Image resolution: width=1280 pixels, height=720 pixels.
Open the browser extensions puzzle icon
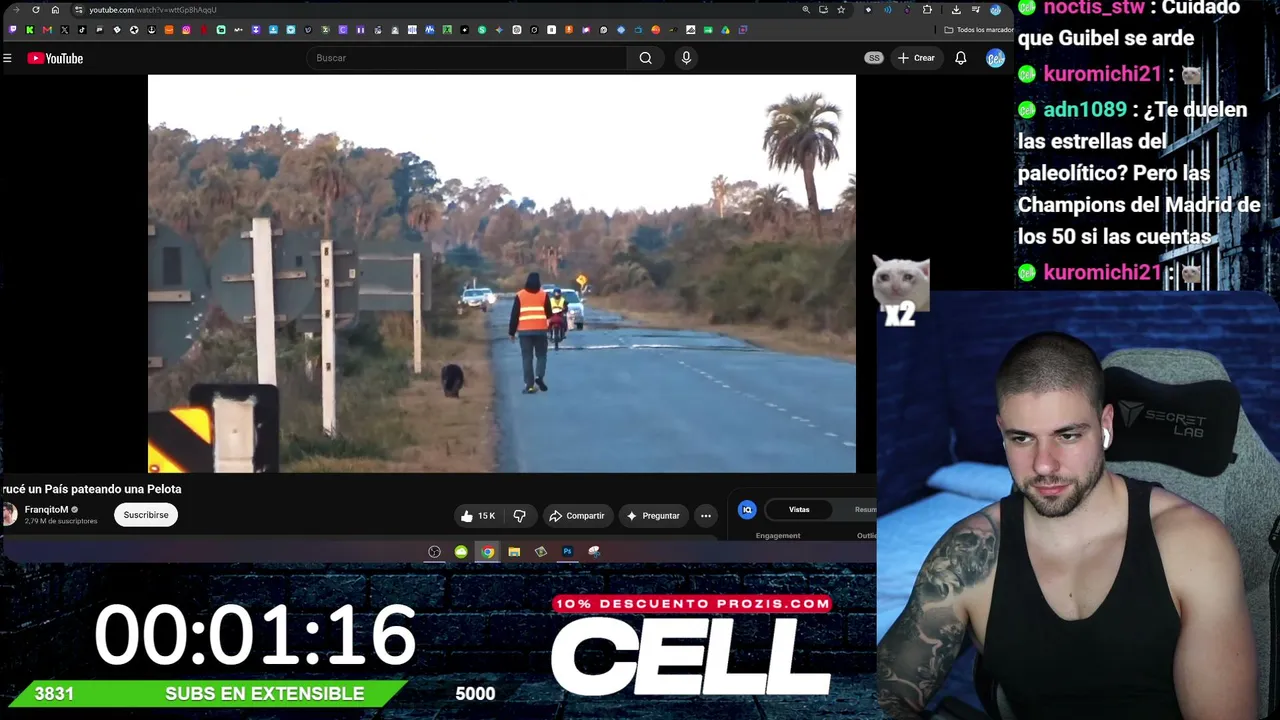tap(927, 10)
